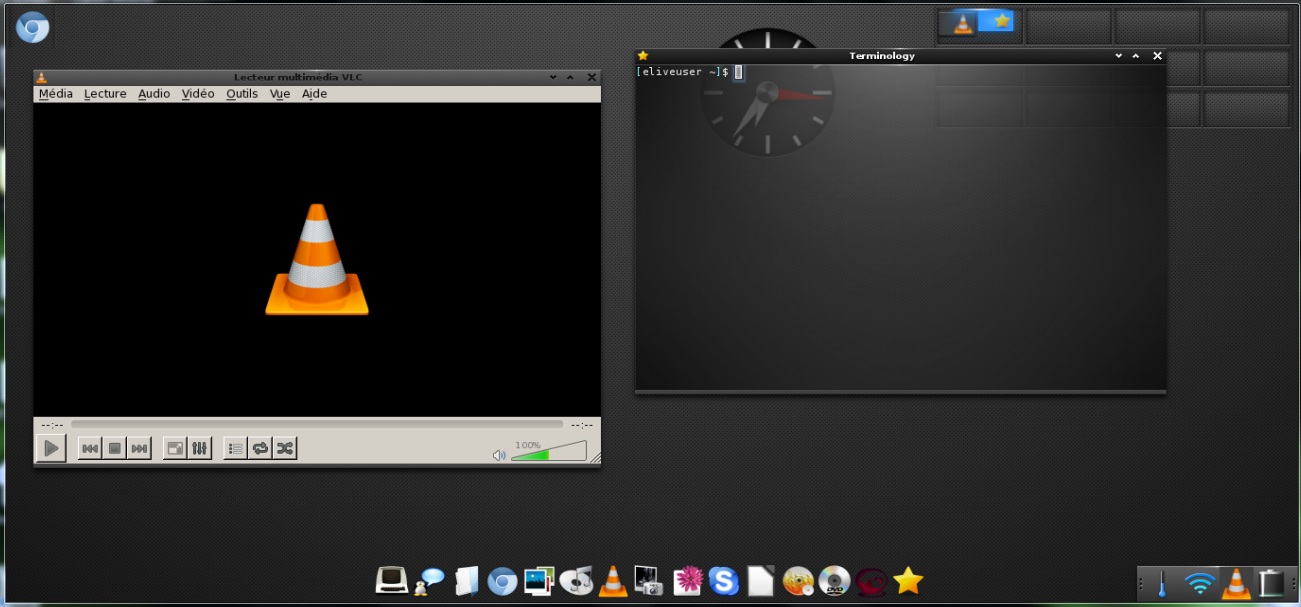The width and height of the screenshot is (1301, 607).
Task: Open the Outils menu
Action: (x=242, y=94)
